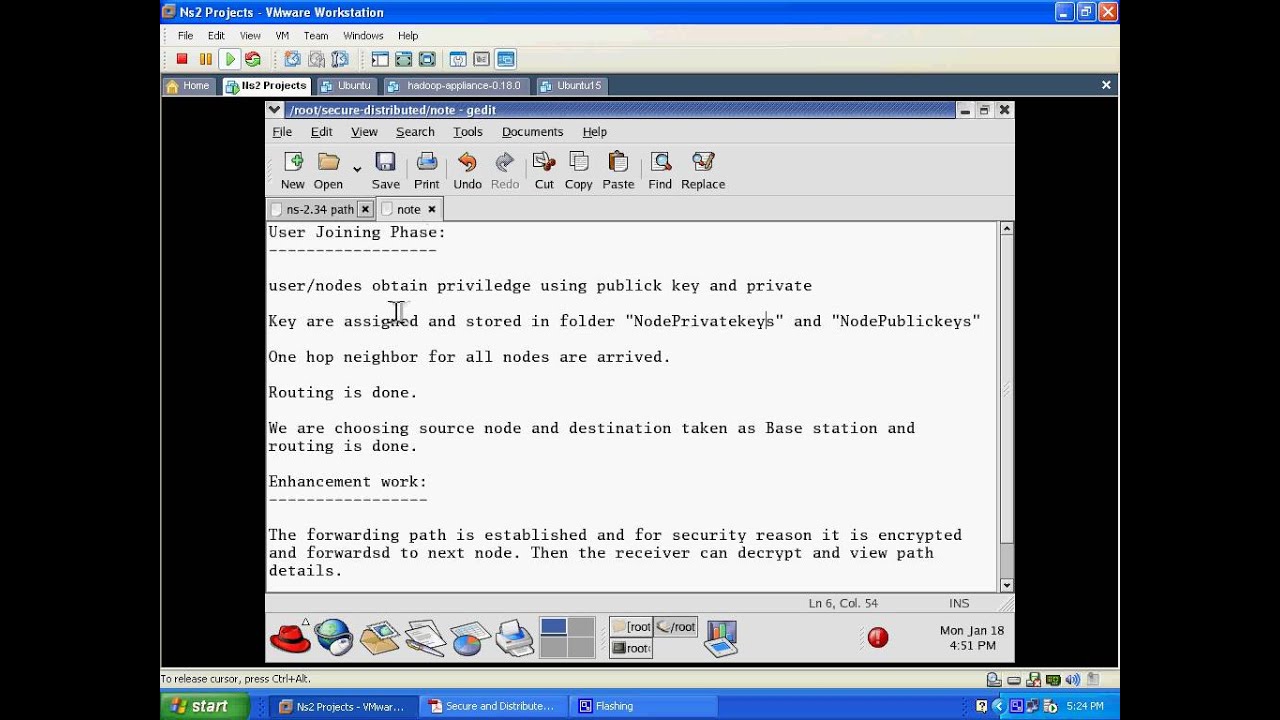Open the word processor icon in GNOME panel
The width and height of the screenshot is (1280, 720).
425,638
